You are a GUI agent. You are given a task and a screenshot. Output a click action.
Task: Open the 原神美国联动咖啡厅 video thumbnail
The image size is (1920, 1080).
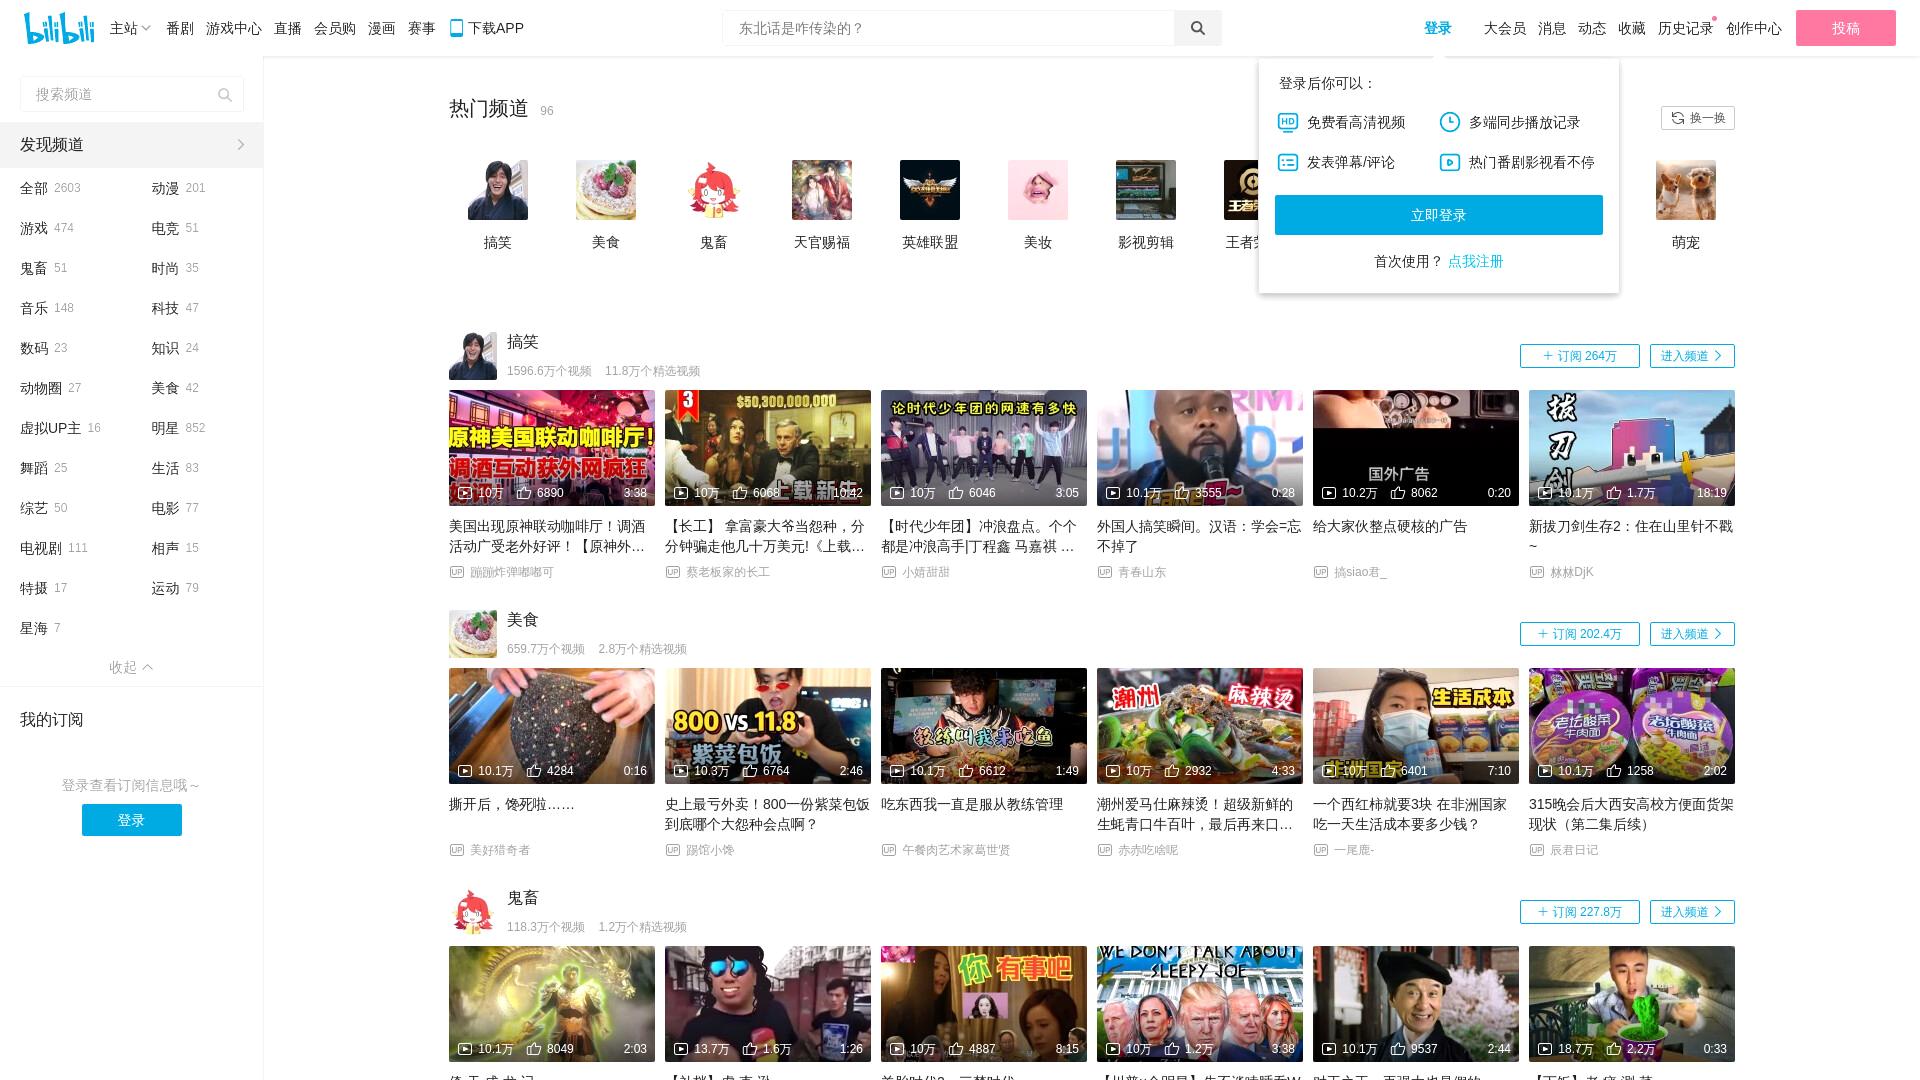tap(552, 448)
